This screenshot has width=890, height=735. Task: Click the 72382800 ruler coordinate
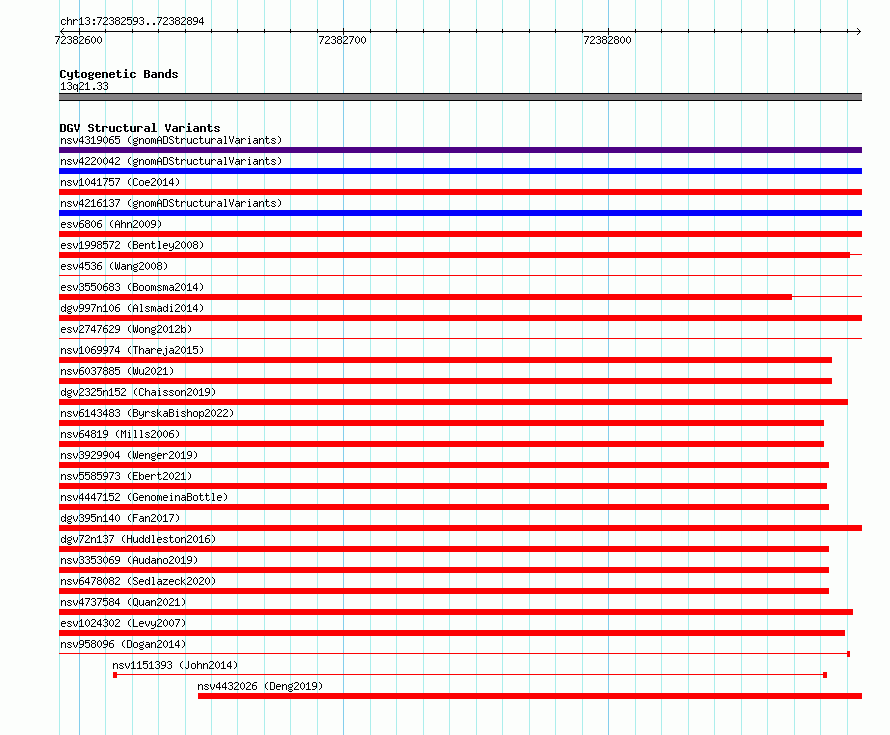[607, 40]
